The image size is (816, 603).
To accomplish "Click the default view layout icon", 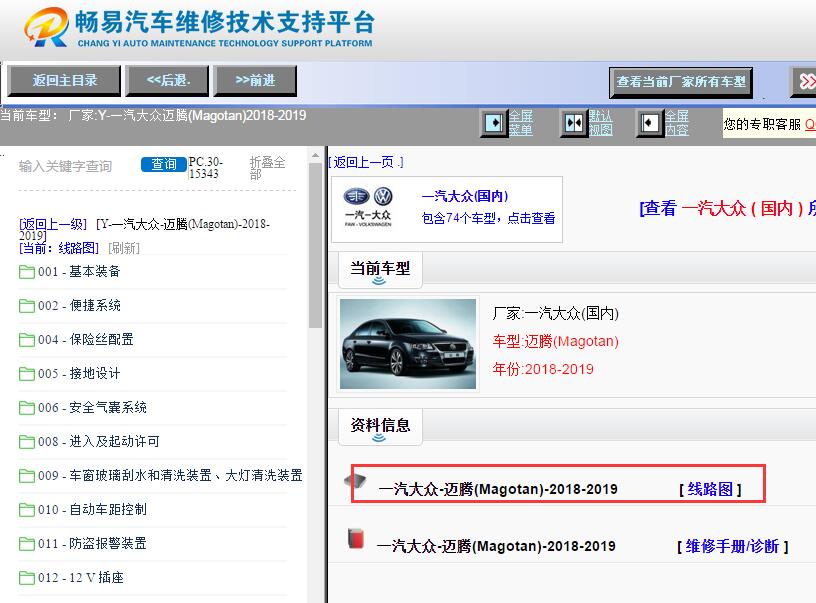I will [573, 123].
